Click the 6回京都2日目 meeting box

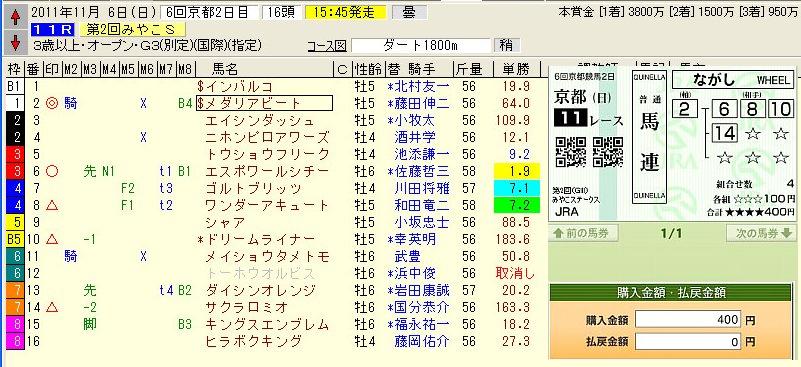[208, 13]
